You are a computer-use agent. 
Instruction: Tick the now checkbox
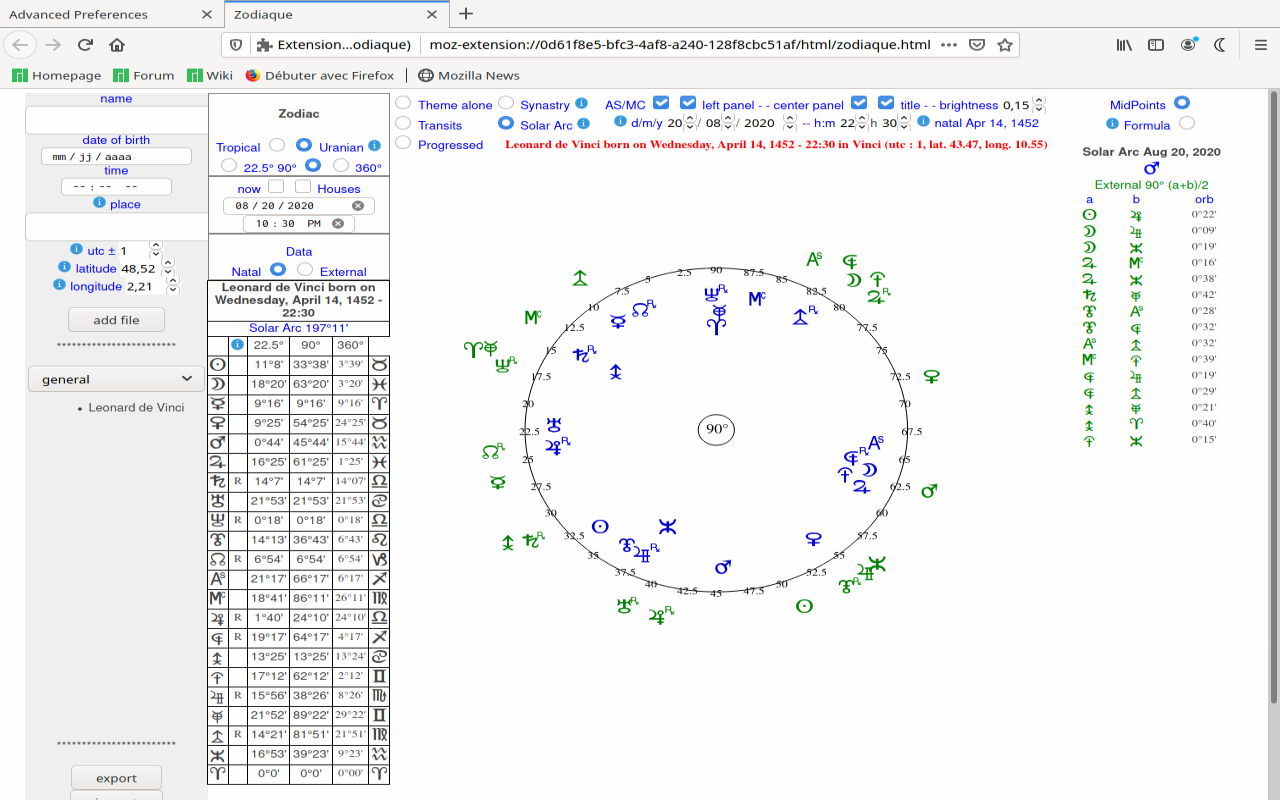(275, 186)
